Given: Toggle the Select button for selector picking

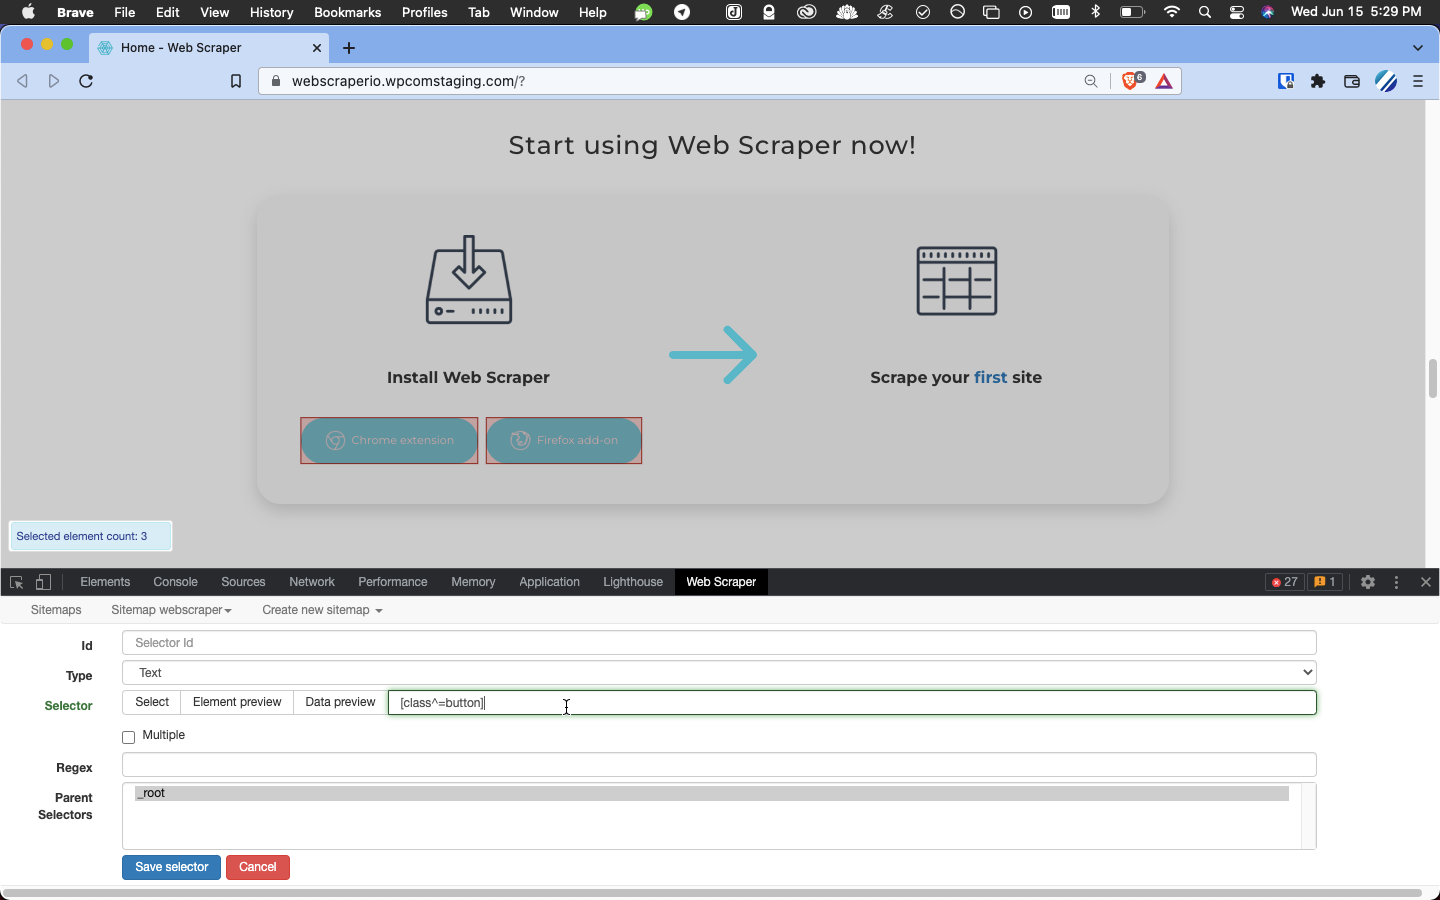Looking at the screenshot, I should pos(152,703).
